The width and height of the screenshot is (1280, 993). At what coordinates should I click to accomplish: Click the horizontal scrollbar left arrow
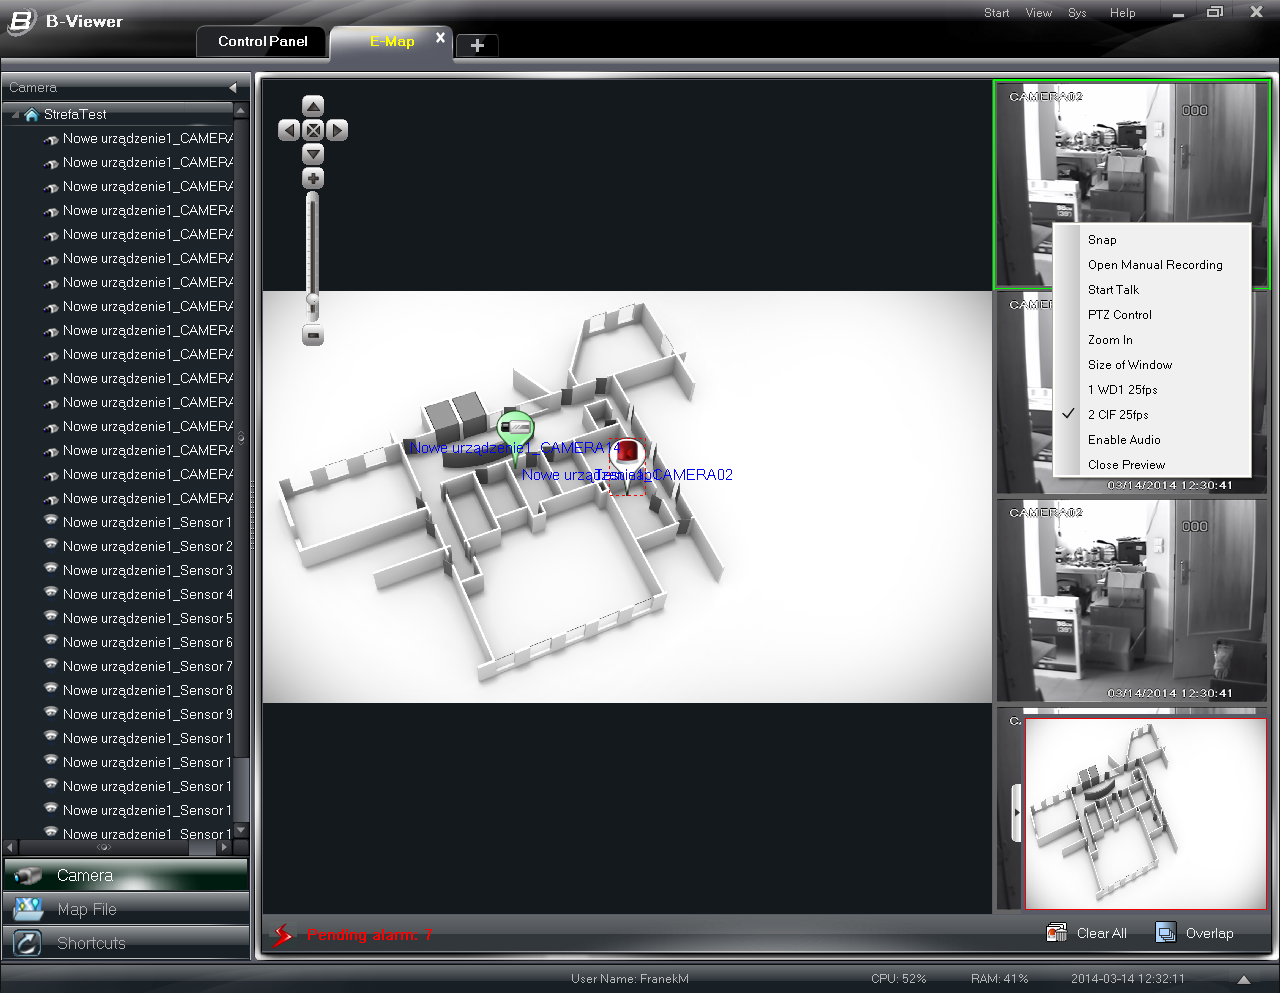pyautogui.click(x=11, y=847)
